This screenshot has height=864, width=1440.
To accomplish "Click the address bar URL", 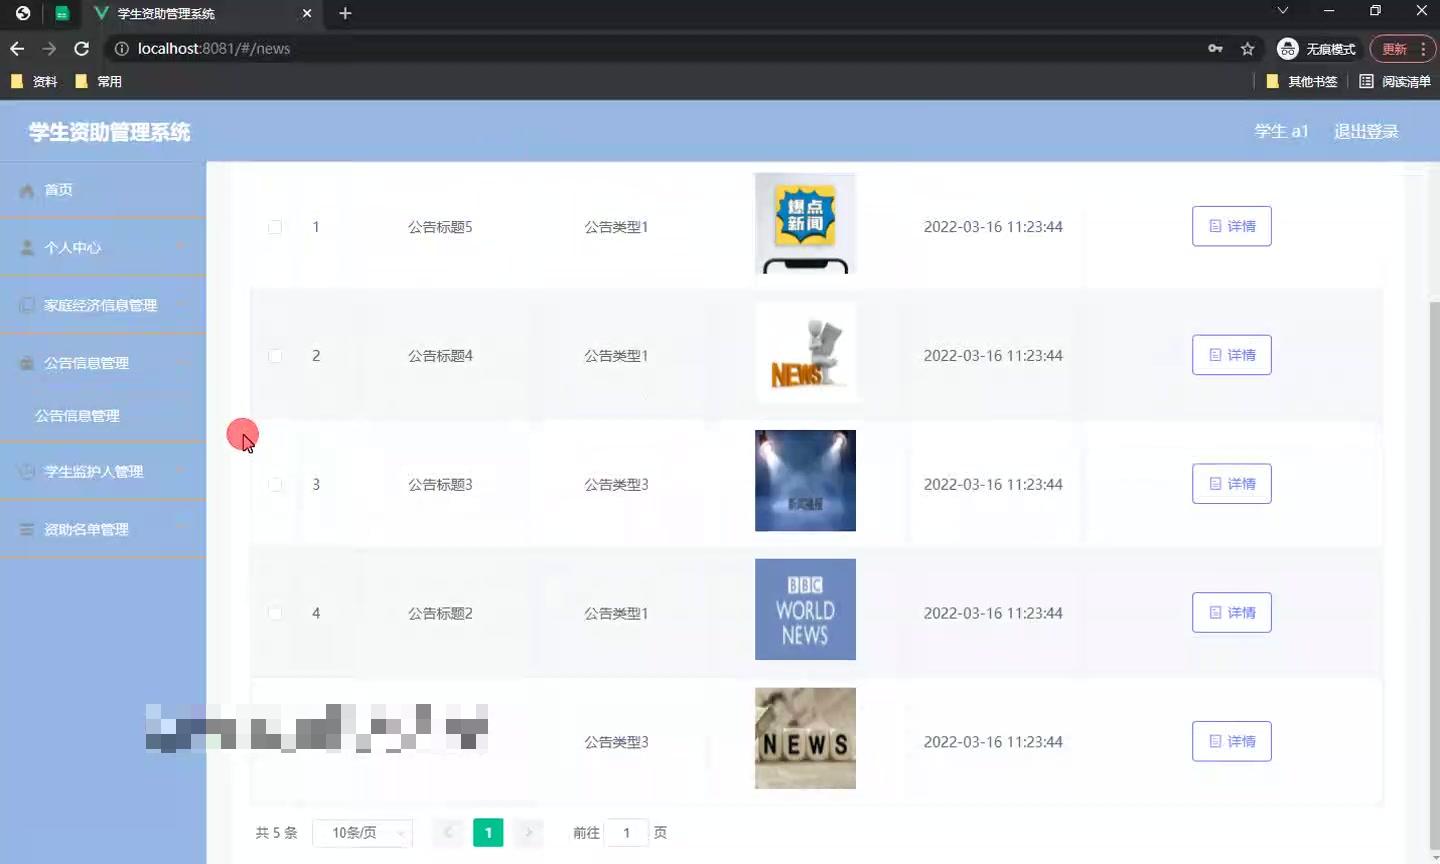I will click(x=214, y=48).
